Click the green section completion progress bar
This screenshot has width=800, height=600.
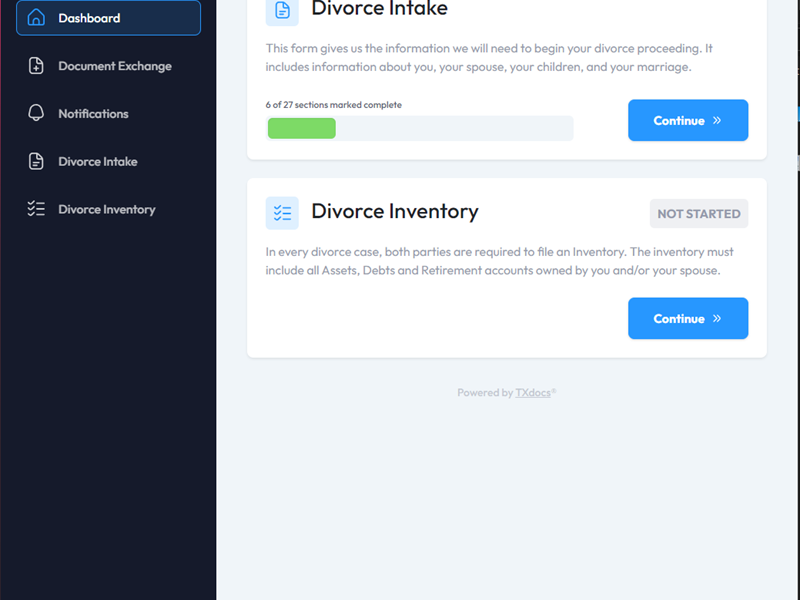tap(302, 128)
